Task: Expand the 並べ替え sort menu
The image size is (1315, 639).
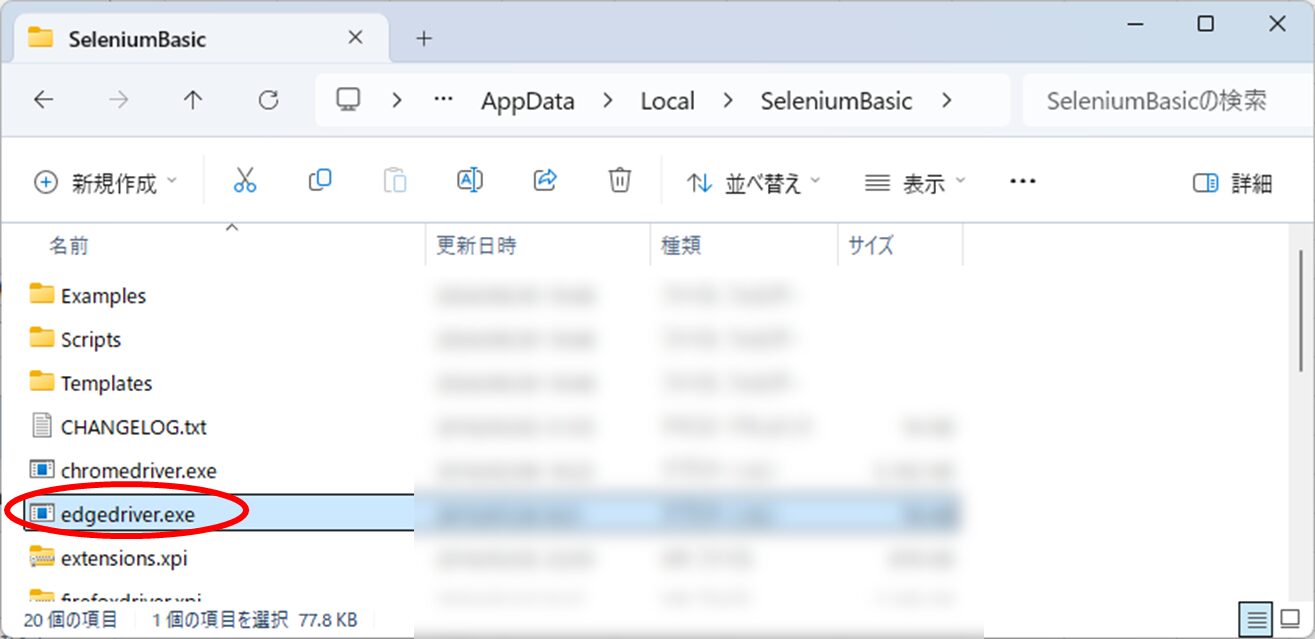Action: [x=753, y=183]
